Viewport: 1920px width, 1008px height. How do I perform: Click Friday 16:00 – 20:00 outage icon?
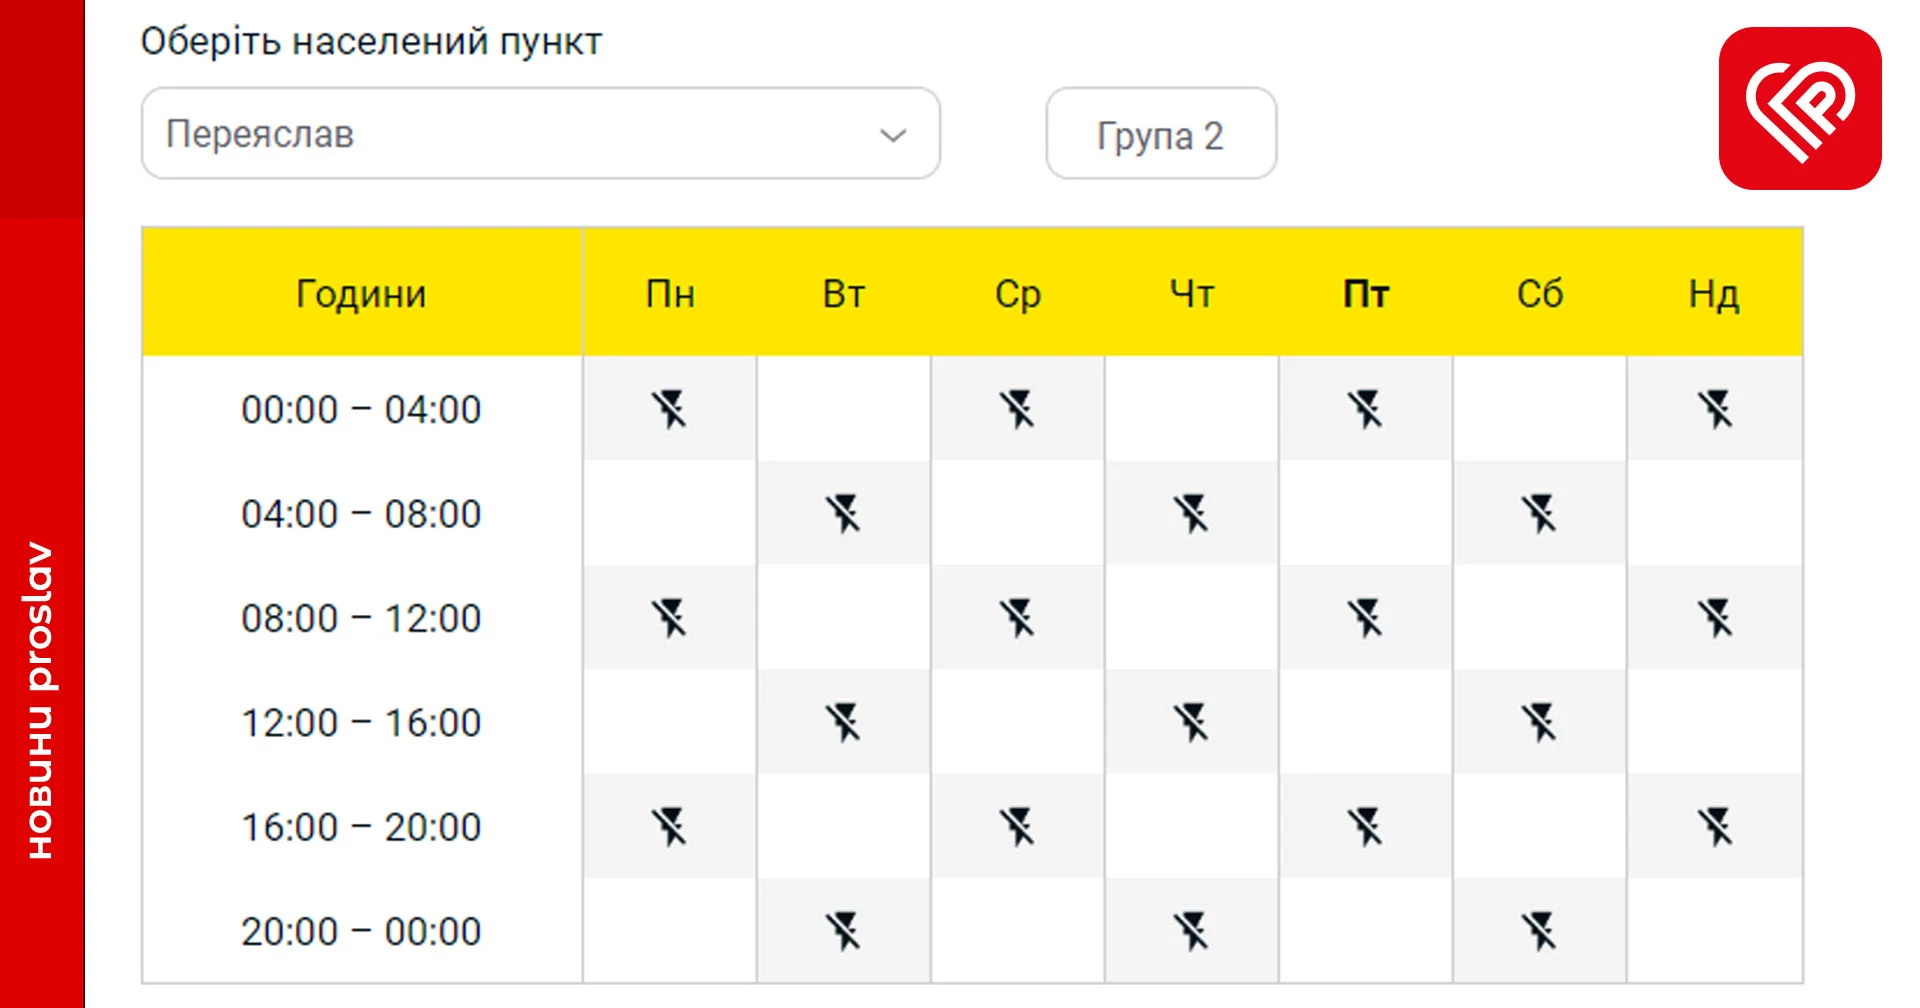coord(1365,827)
